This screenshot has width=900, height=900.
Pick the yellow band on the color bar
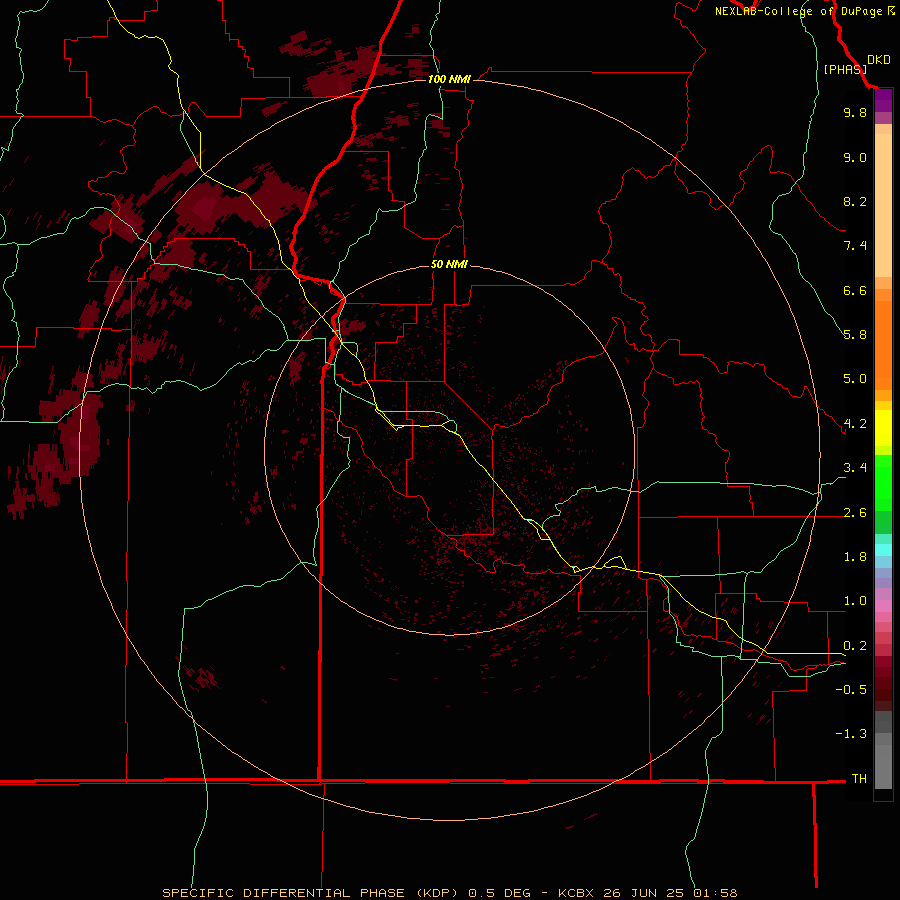883,428
